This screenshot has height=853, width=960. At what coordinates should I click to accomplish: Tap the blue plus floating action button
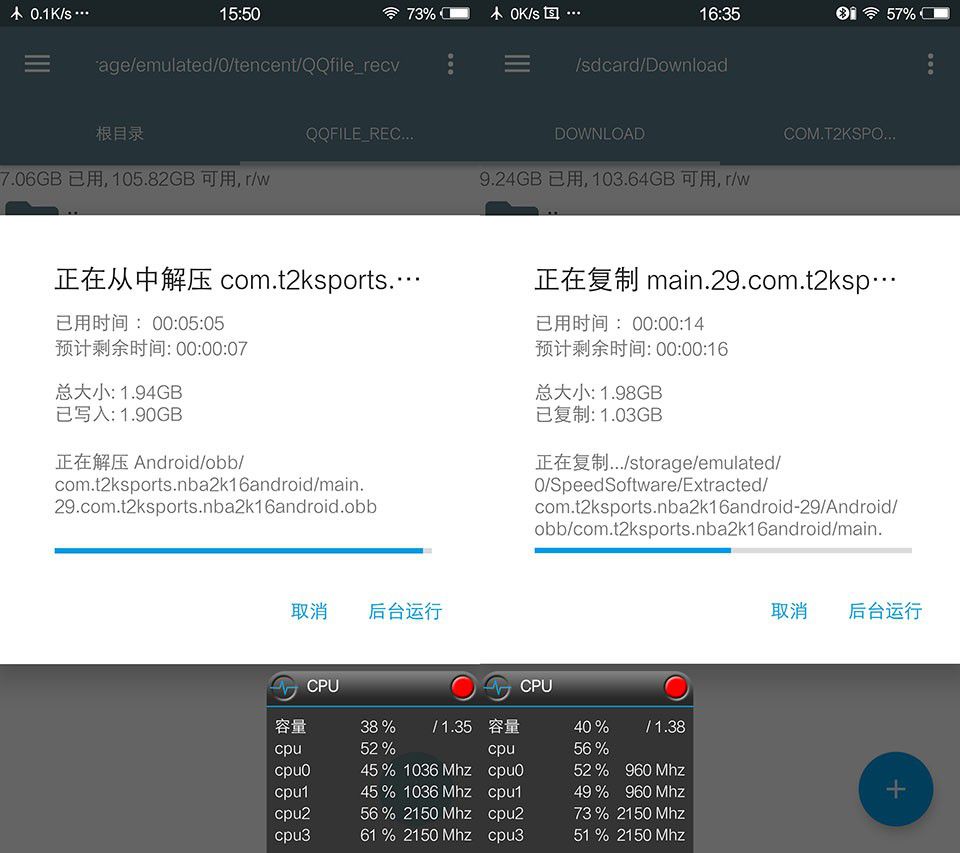coord(895,789)
